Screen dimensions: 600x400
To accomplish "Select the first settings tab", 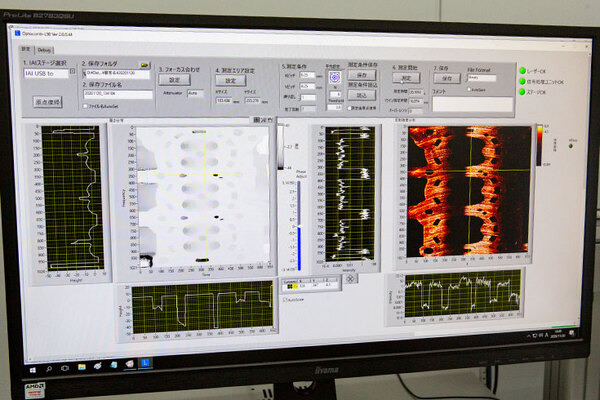I will click(x=26, y=48).
